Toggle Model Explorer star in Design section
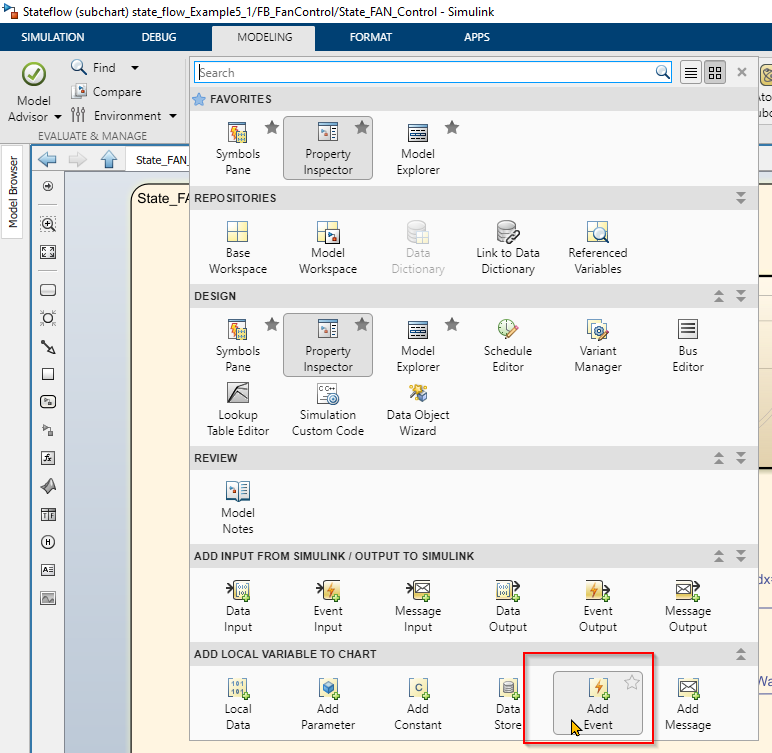Screen dimensions: 772x753 [x=452, y=324]
